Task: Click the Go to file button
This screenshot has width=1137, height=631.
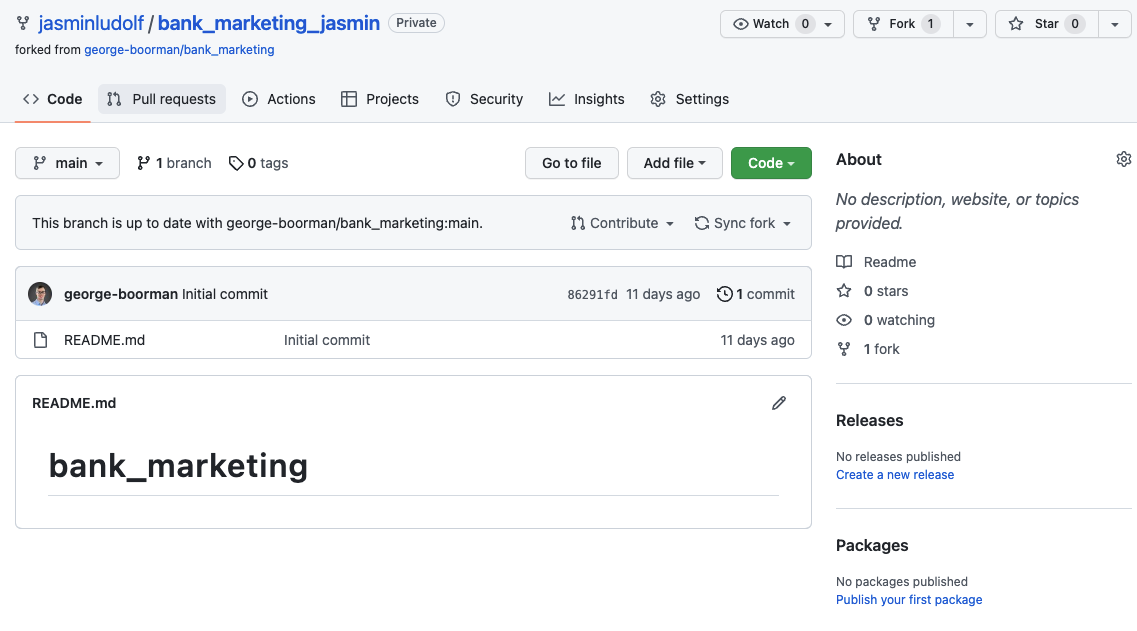Action: point(571,163)
